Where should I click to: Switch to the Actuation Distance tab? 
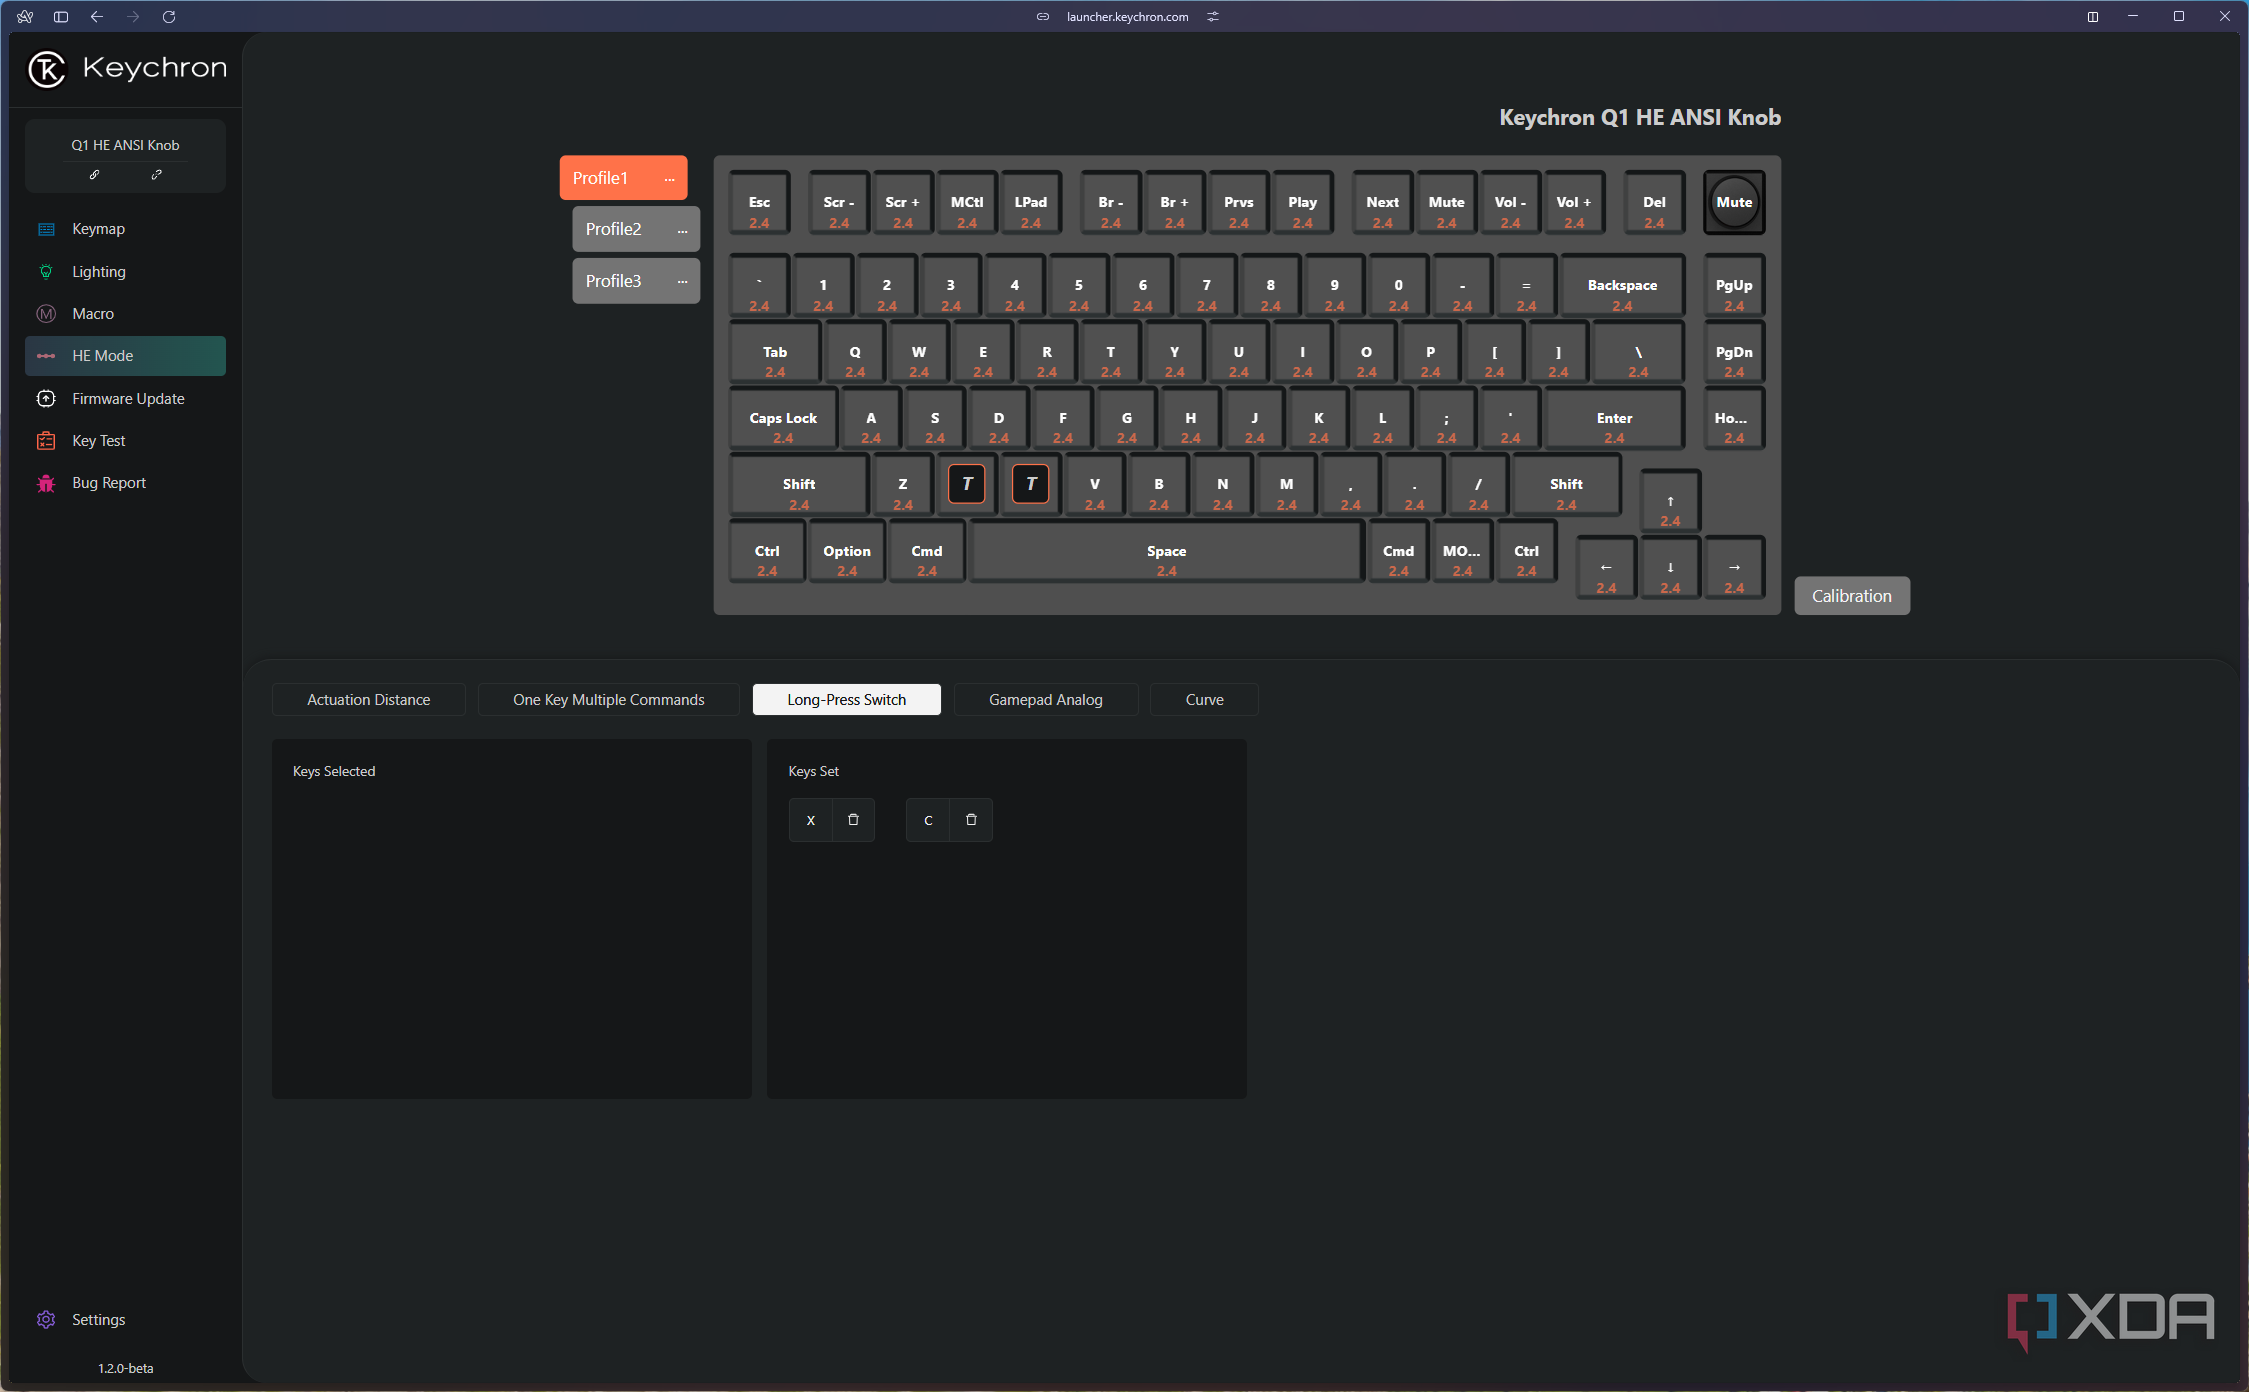pyautogui.click(x=369, y=700)
